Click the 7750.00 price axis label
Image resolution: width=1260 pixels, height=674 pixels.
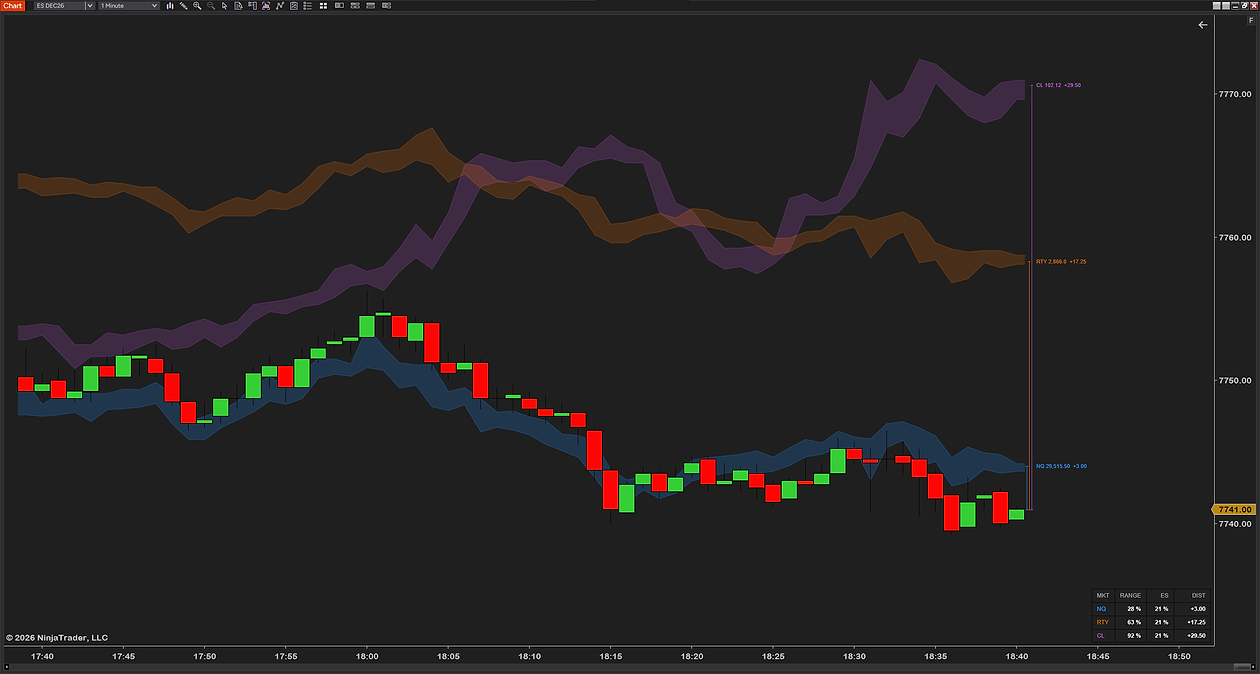click(1236, 381)
